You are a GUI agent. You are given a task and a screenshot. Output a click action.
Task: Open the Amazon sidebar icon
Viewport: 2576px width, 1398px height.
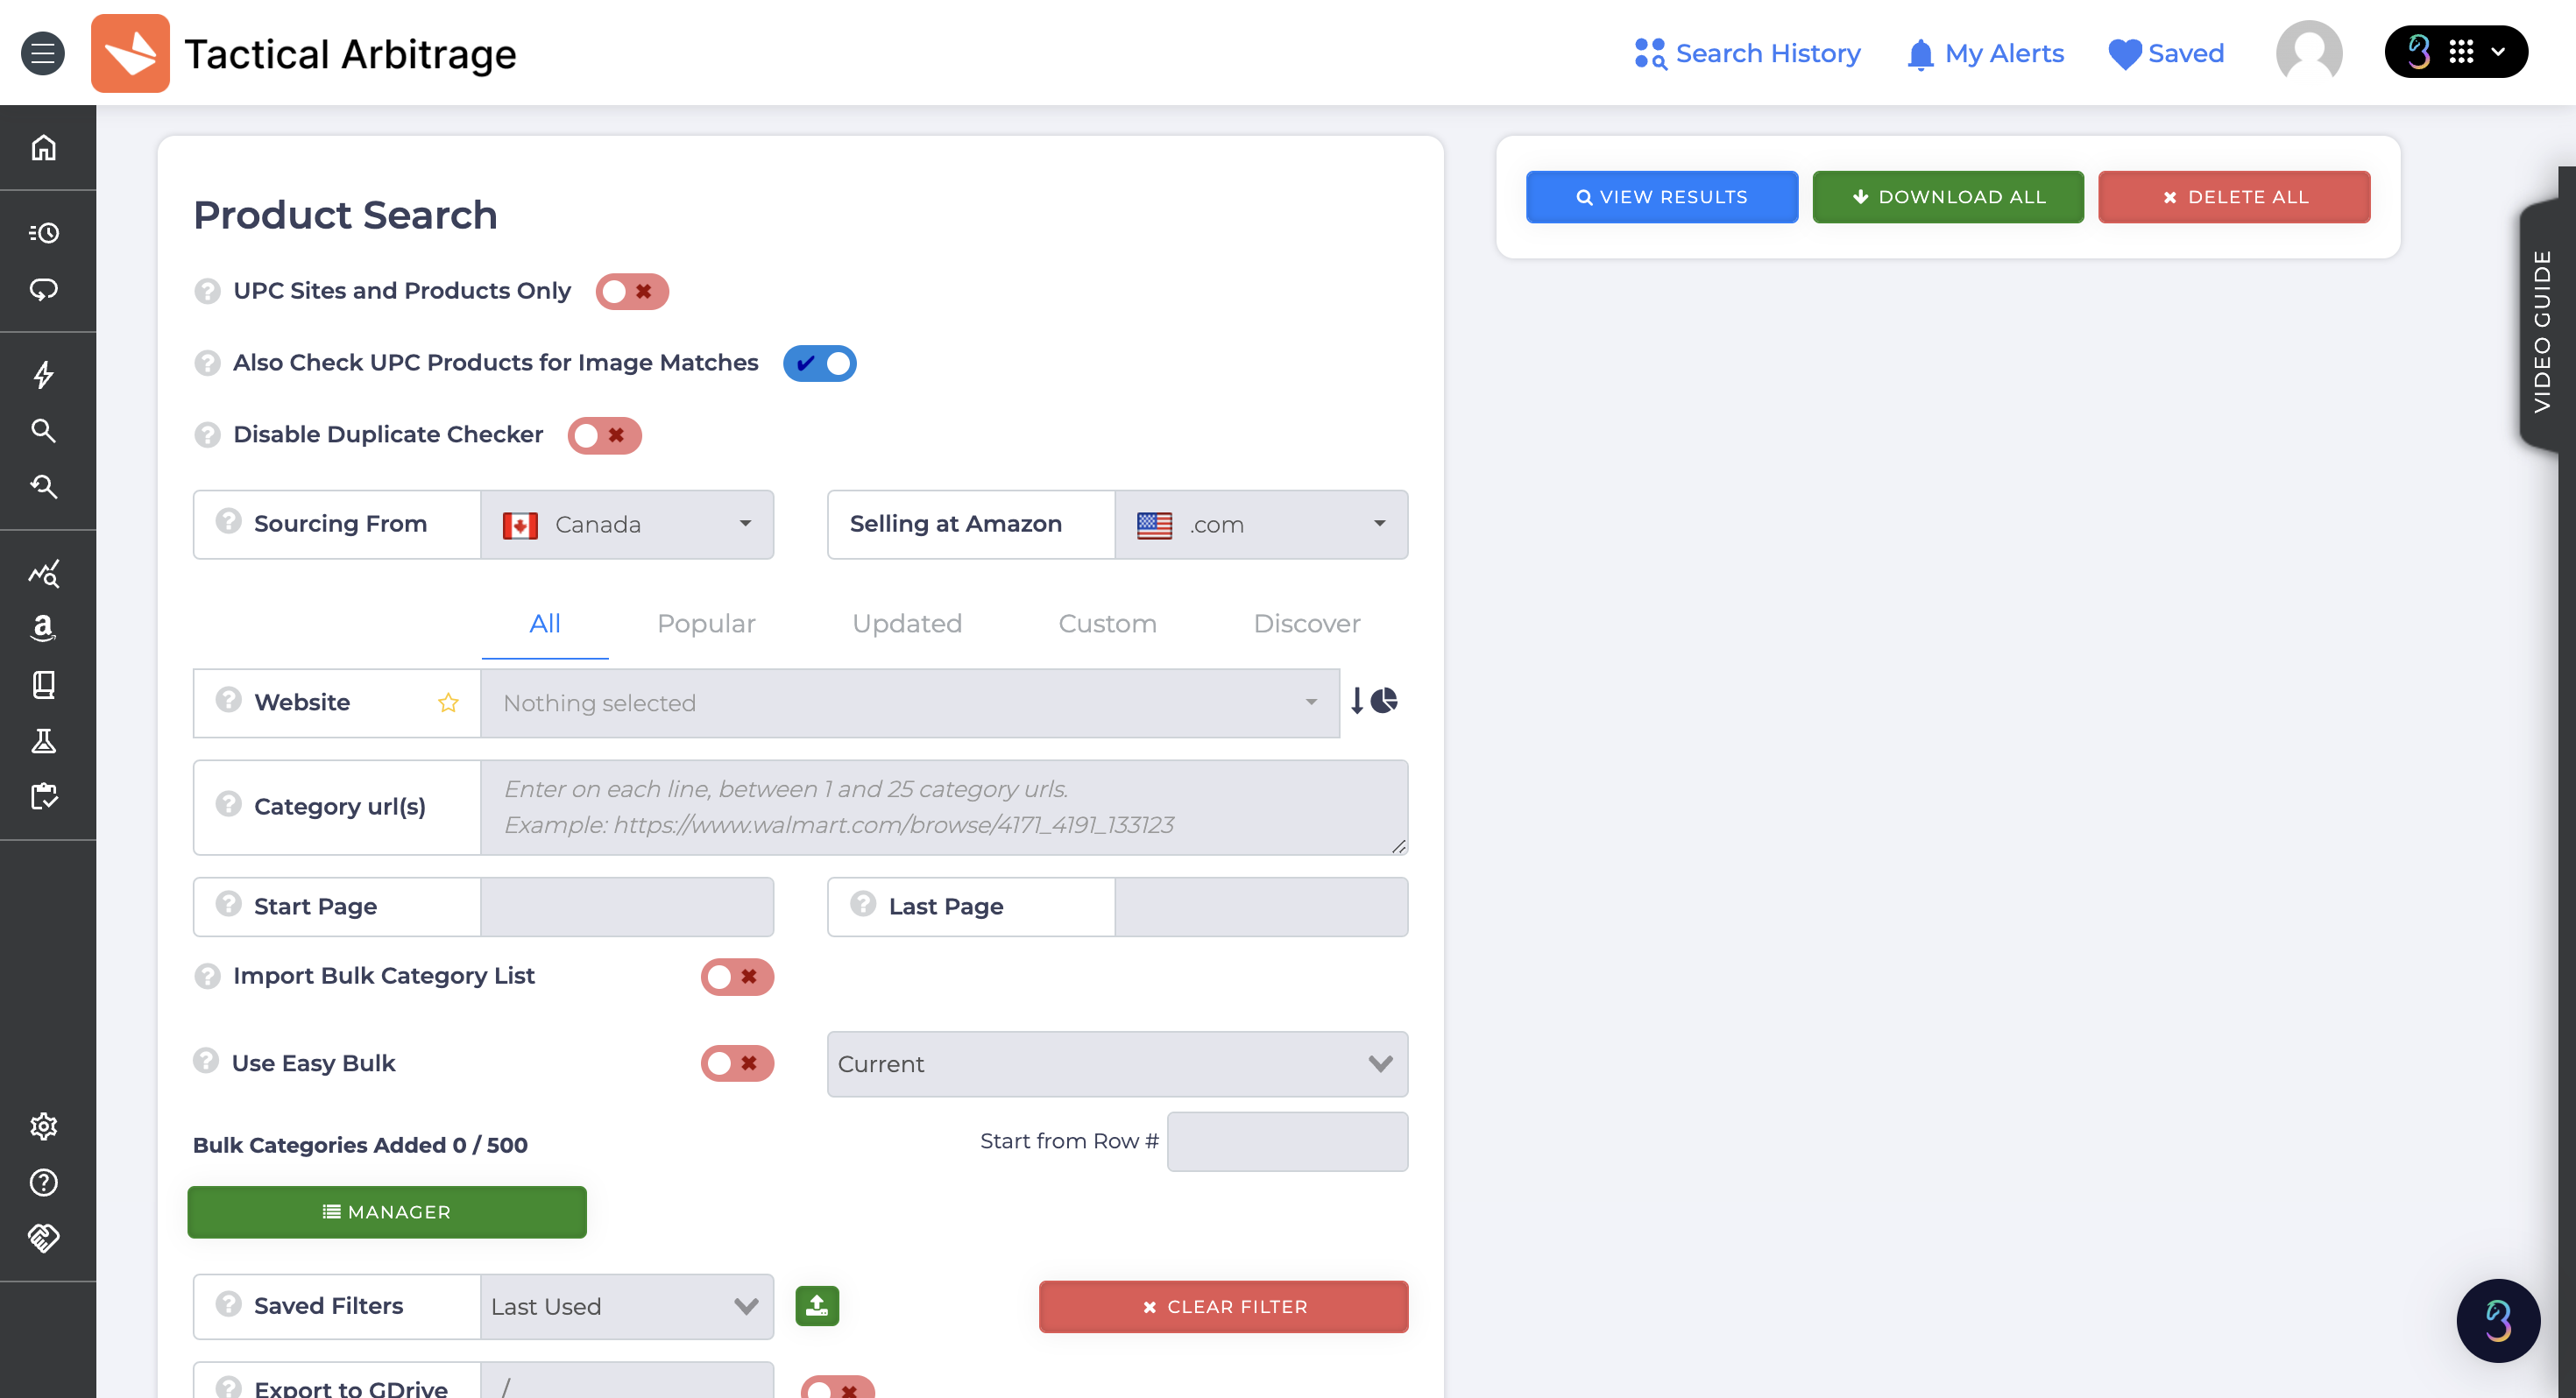(44, 629)
